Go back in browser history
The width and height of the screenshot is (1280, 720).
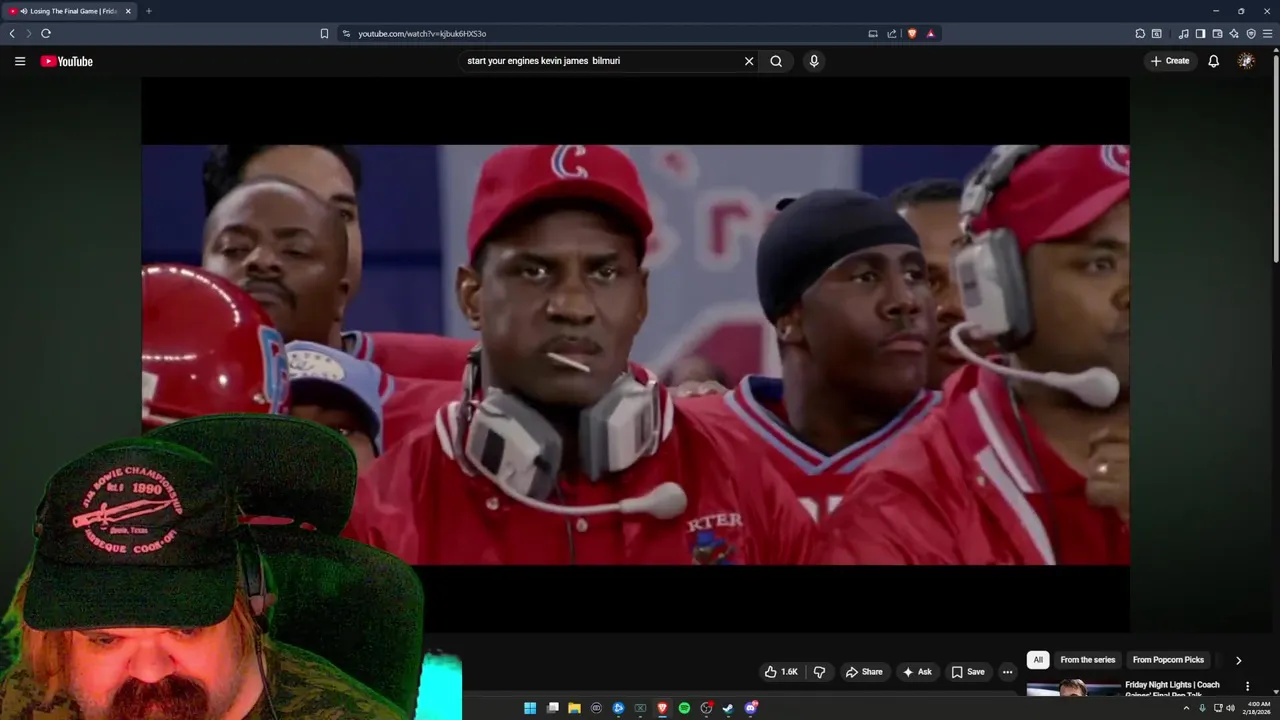point(12,33)
